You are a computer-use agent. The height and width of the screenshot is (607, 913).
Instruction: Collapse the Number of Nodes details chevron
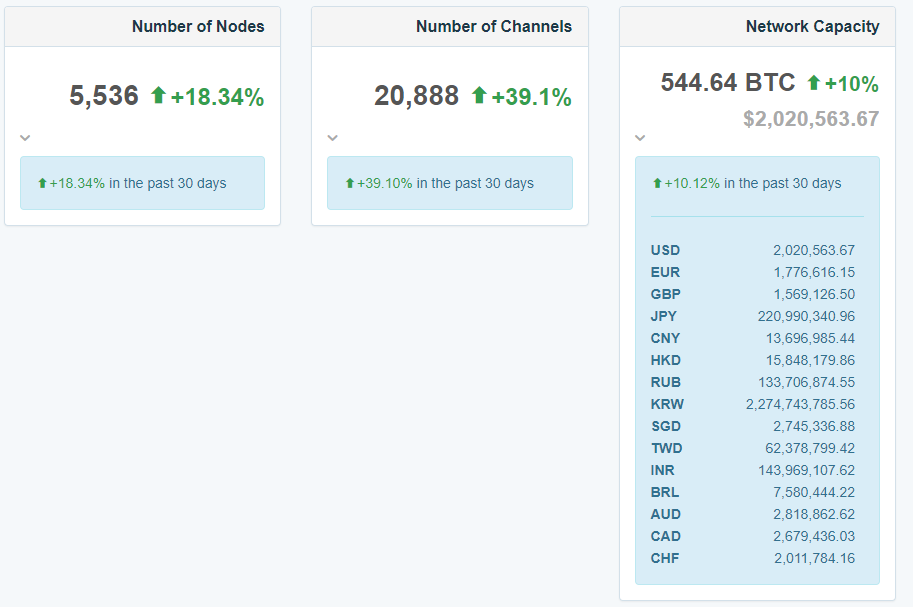coord(26,138)
